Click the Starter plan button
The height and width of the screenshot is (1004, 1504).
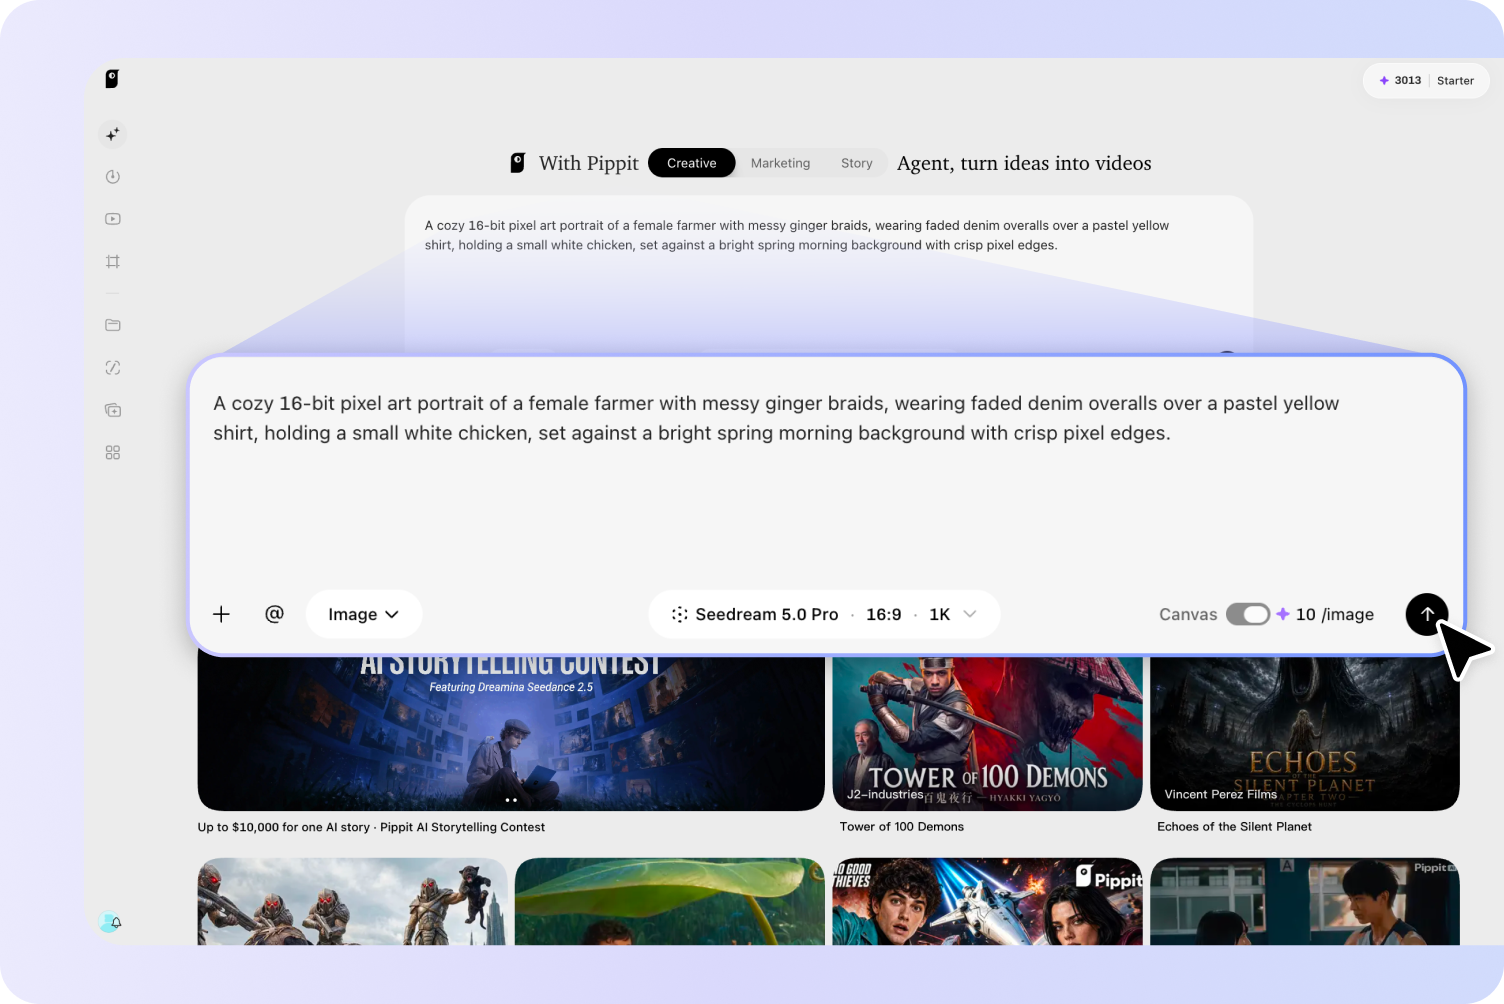pos(1455,81)
